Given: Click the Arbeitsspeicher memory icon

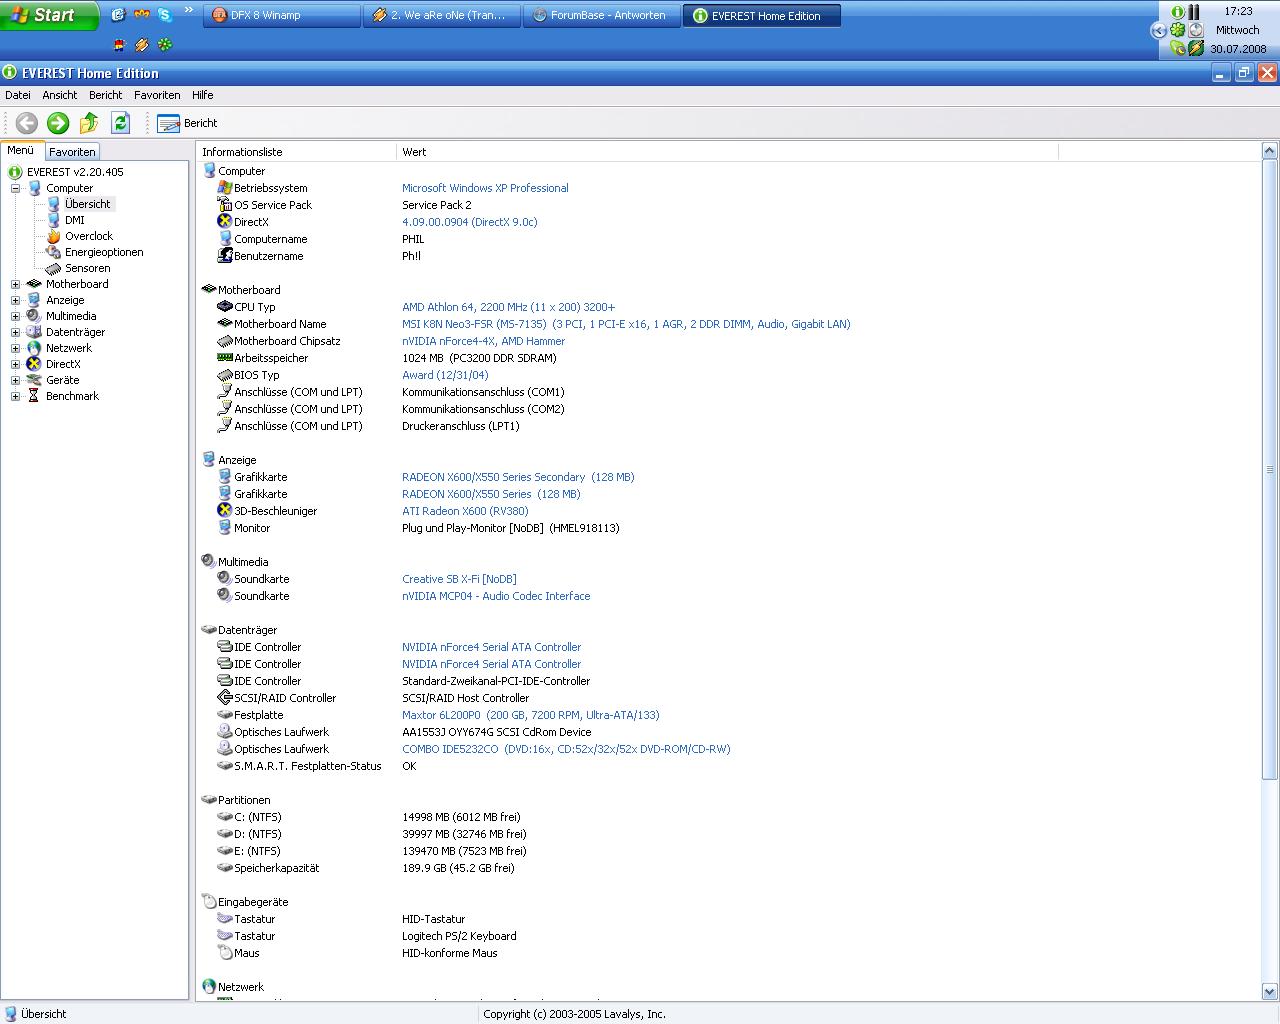Looking at the screenshot, I should pyautogui.click(x=225, y=358).
